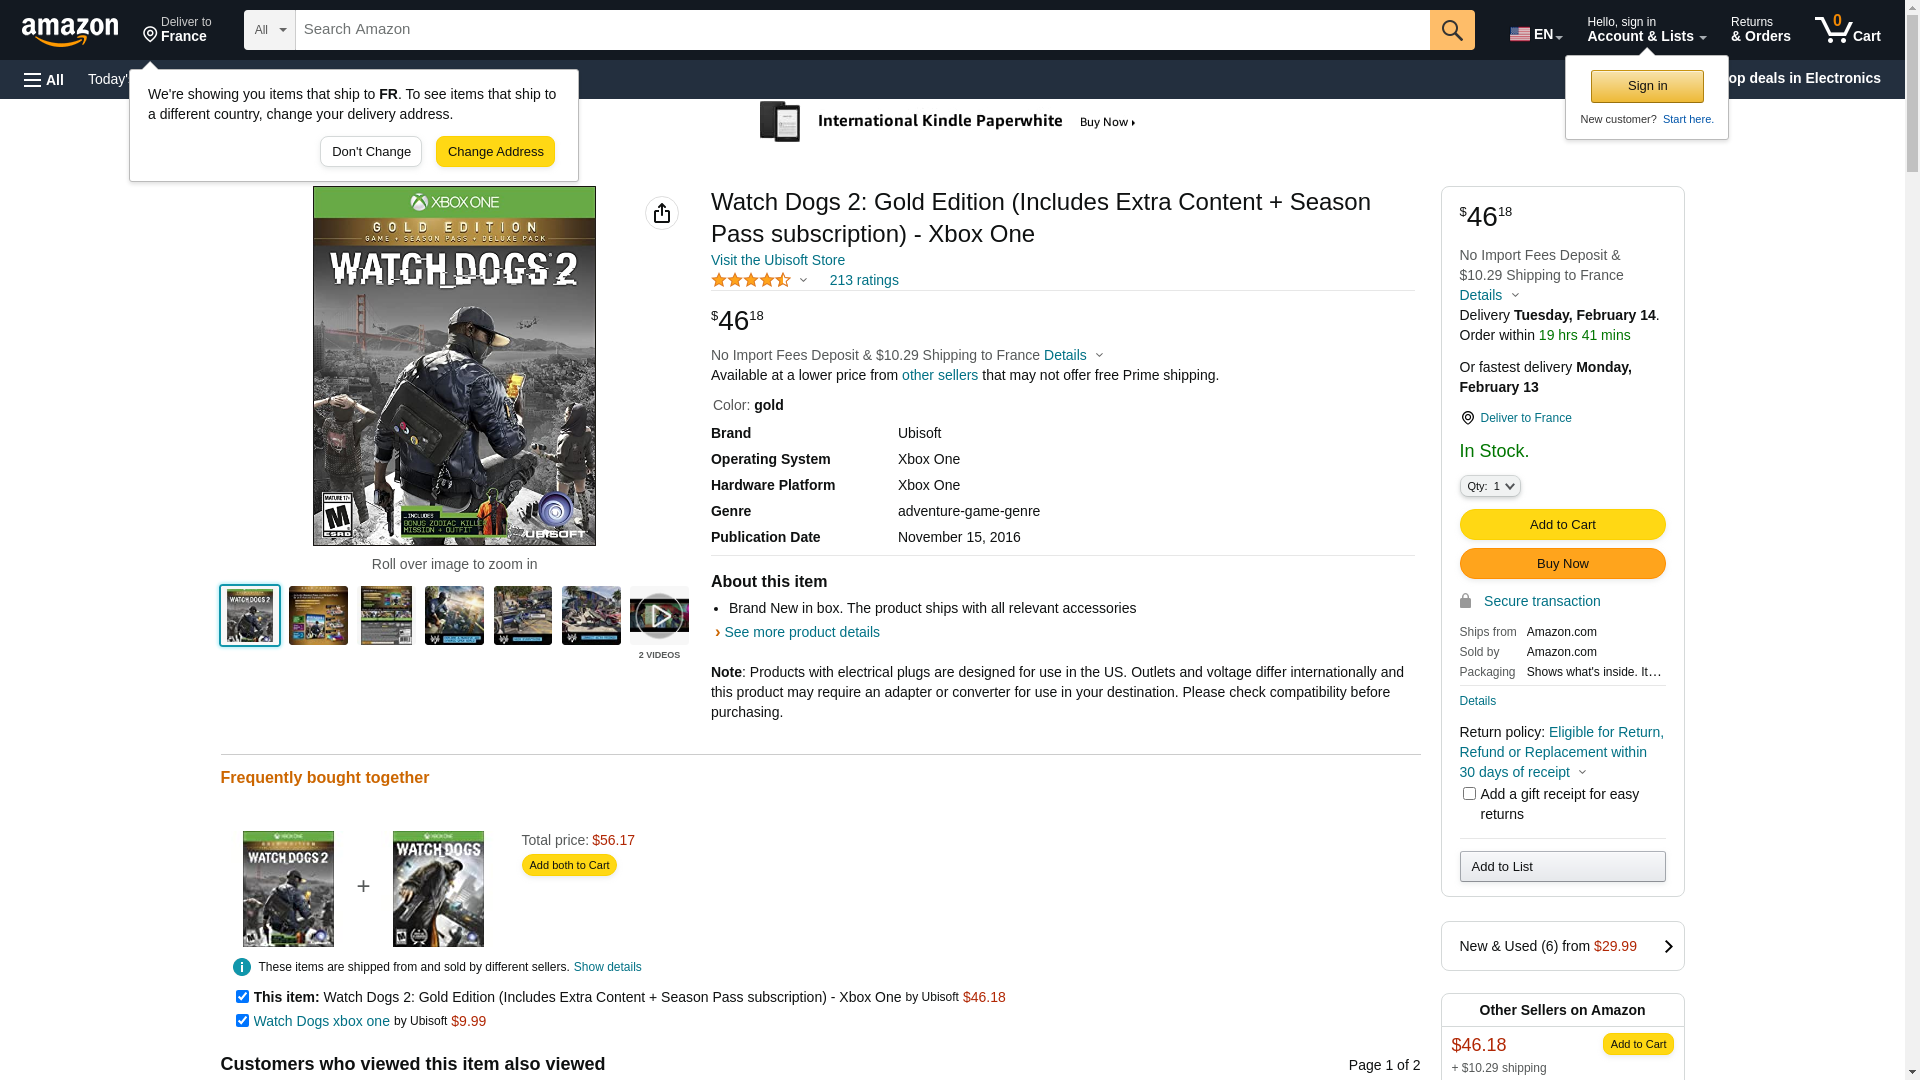Open Account & Lists menu
Viewport: 1920px width, 1080px height.
click(1646, 30)
